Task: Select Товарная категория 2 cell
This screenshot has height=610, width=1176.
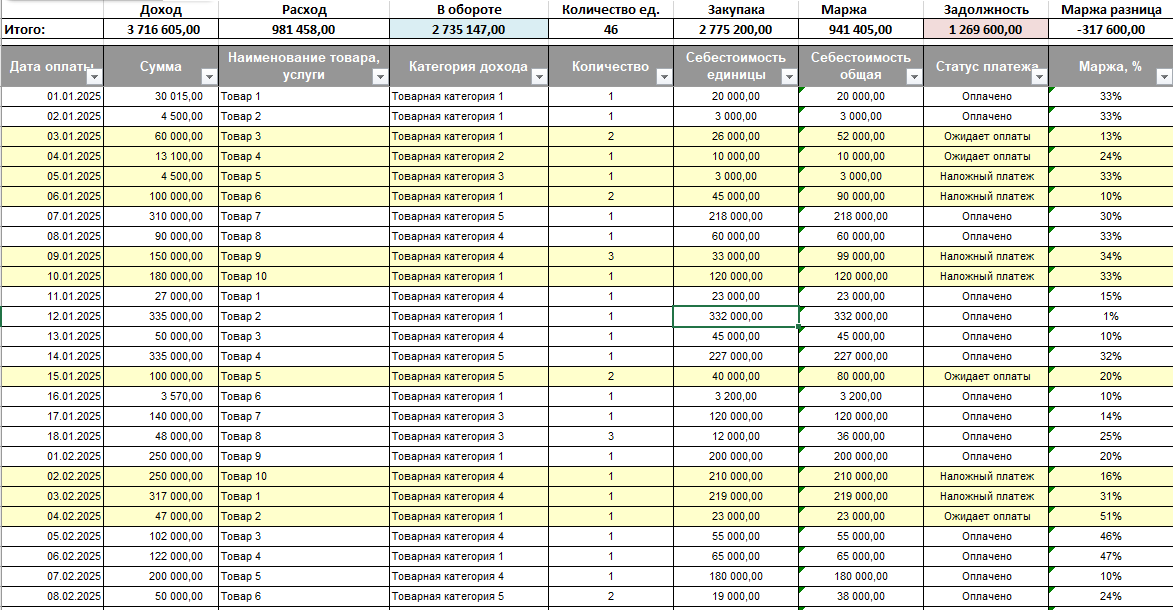Action: [469, 156]
